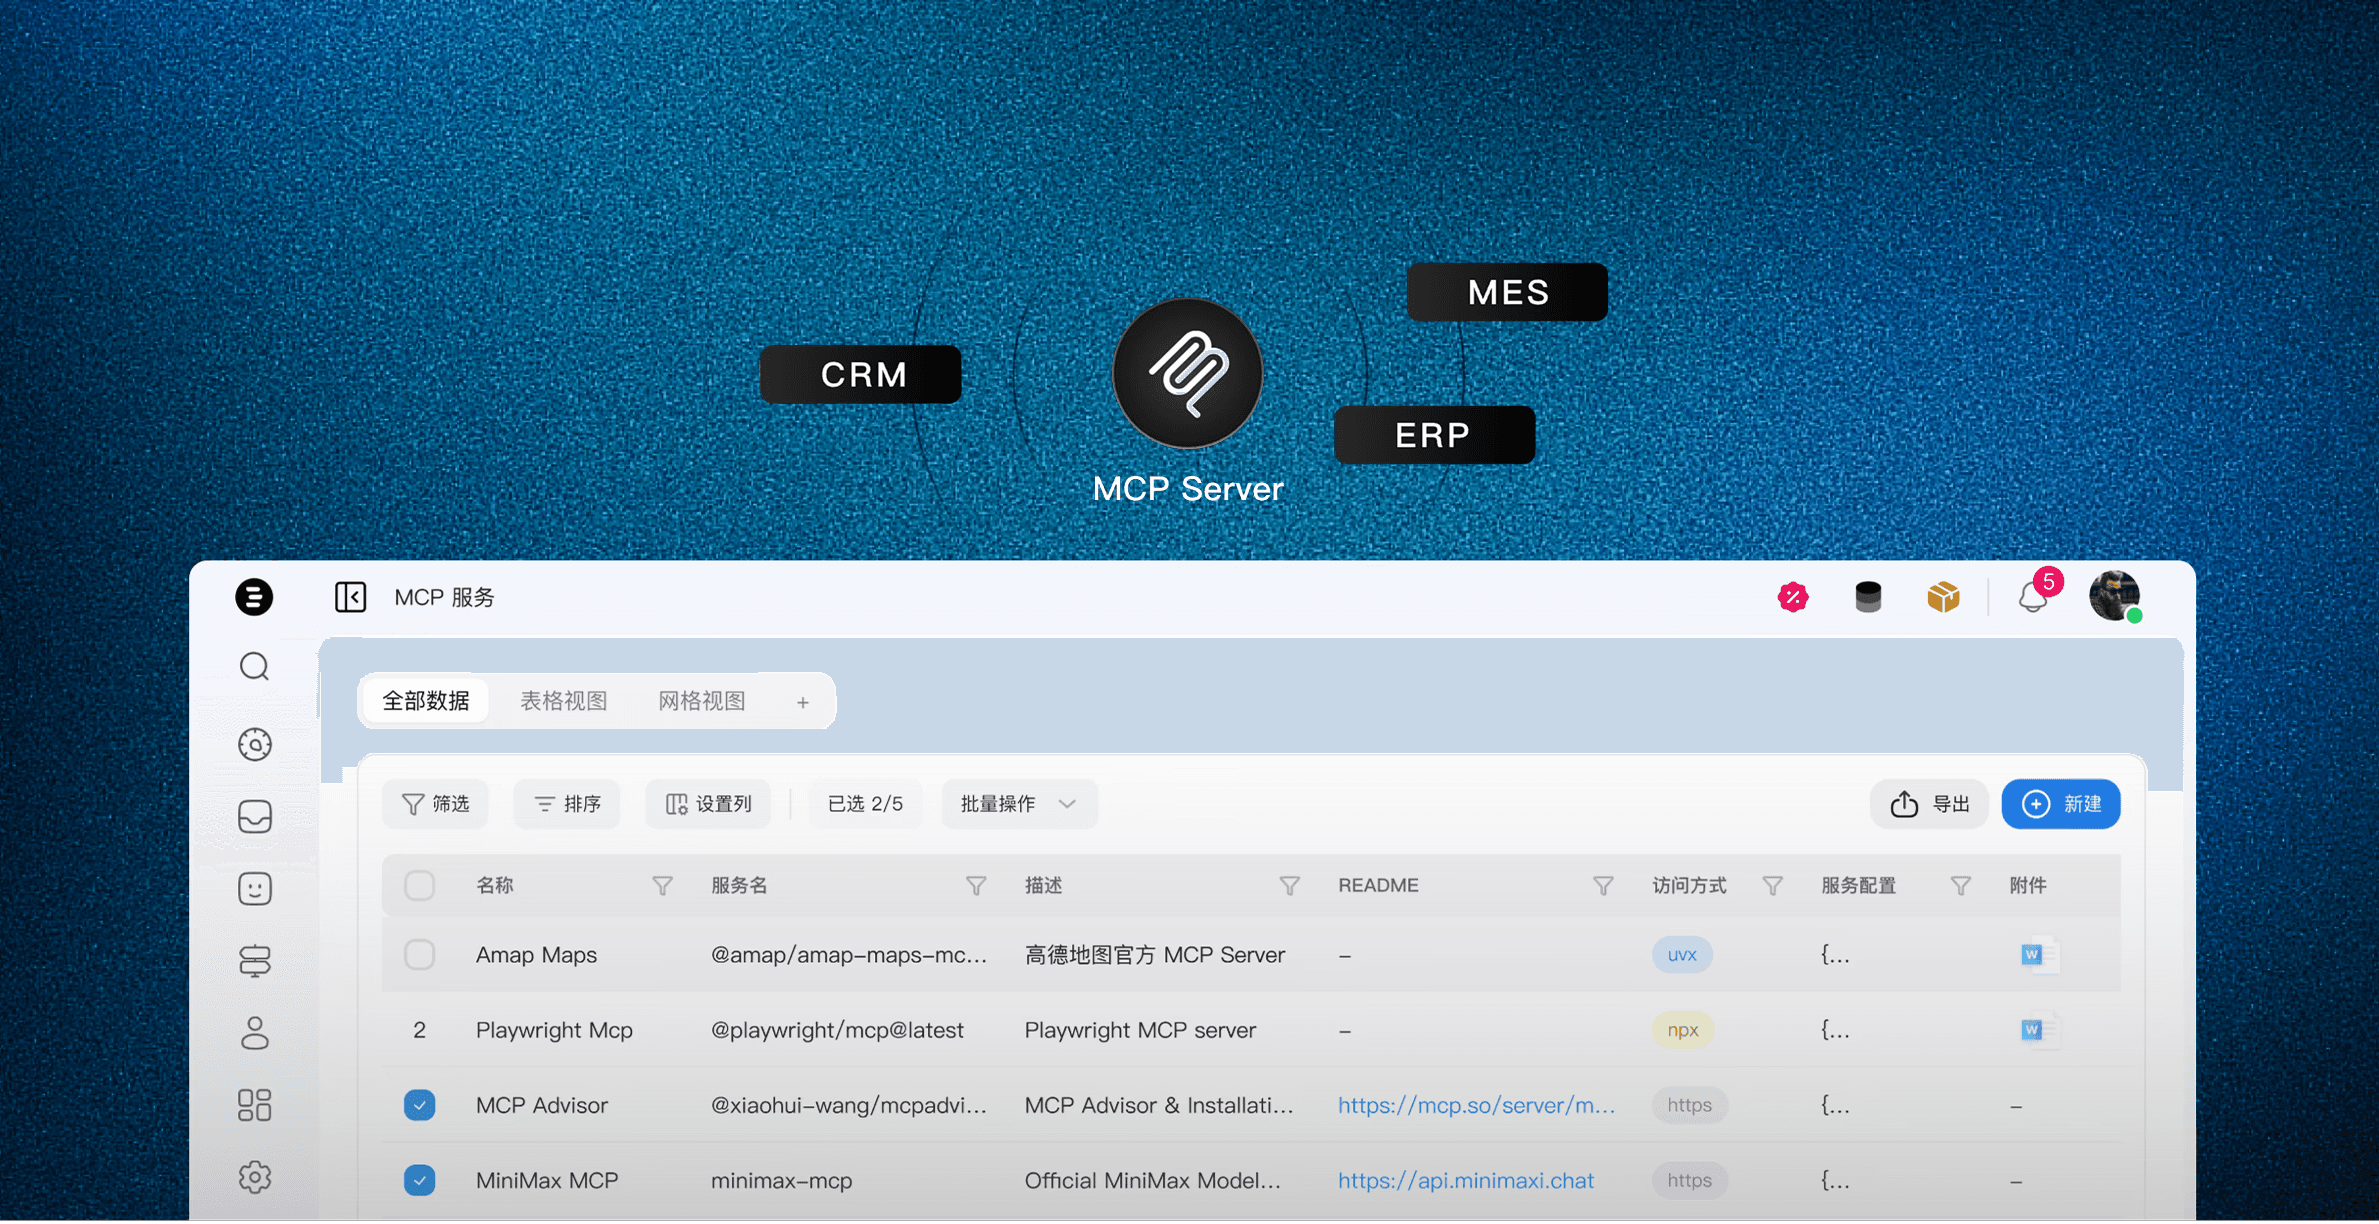
Task: Click the search icon in sidebar
Action: point(255,666)
